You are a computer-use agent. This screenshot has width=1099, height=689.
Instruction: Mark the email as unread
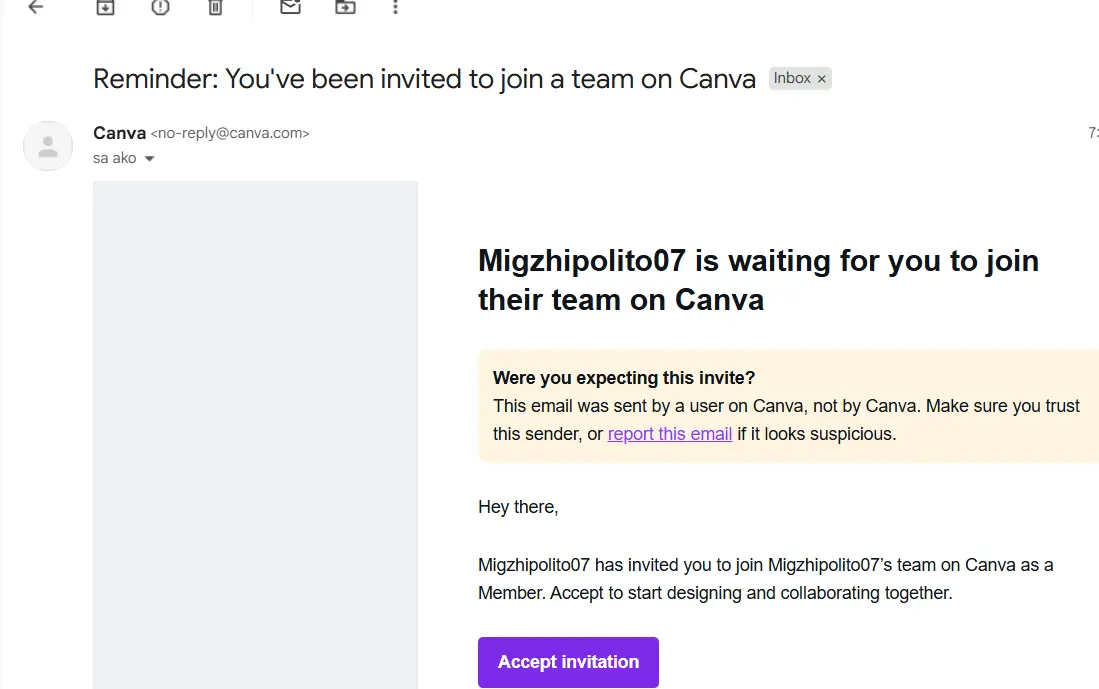[290, 7]
